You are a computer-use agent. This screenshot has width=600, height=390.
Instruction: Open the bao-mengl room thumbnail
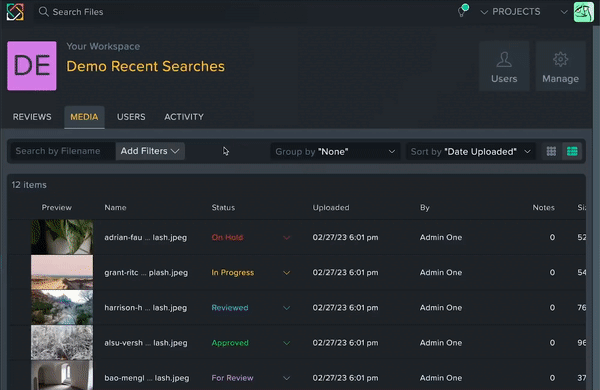62,375
